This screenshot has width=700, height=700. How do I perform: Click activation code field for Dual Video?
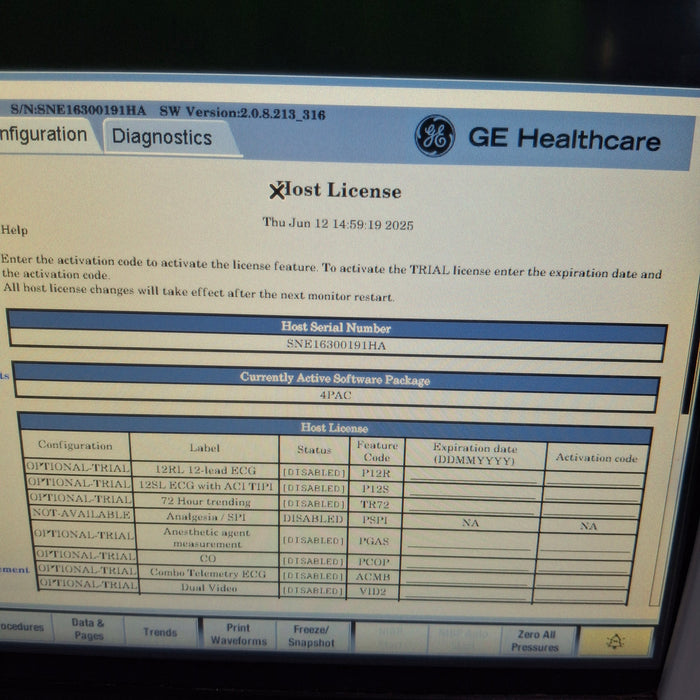(x=581, y=595)
